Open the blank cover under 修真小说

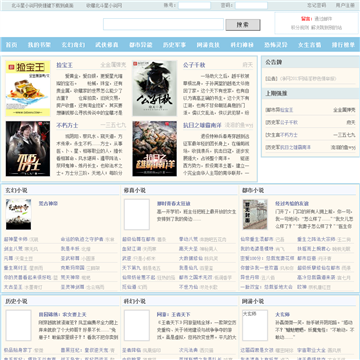pos(137,214)
